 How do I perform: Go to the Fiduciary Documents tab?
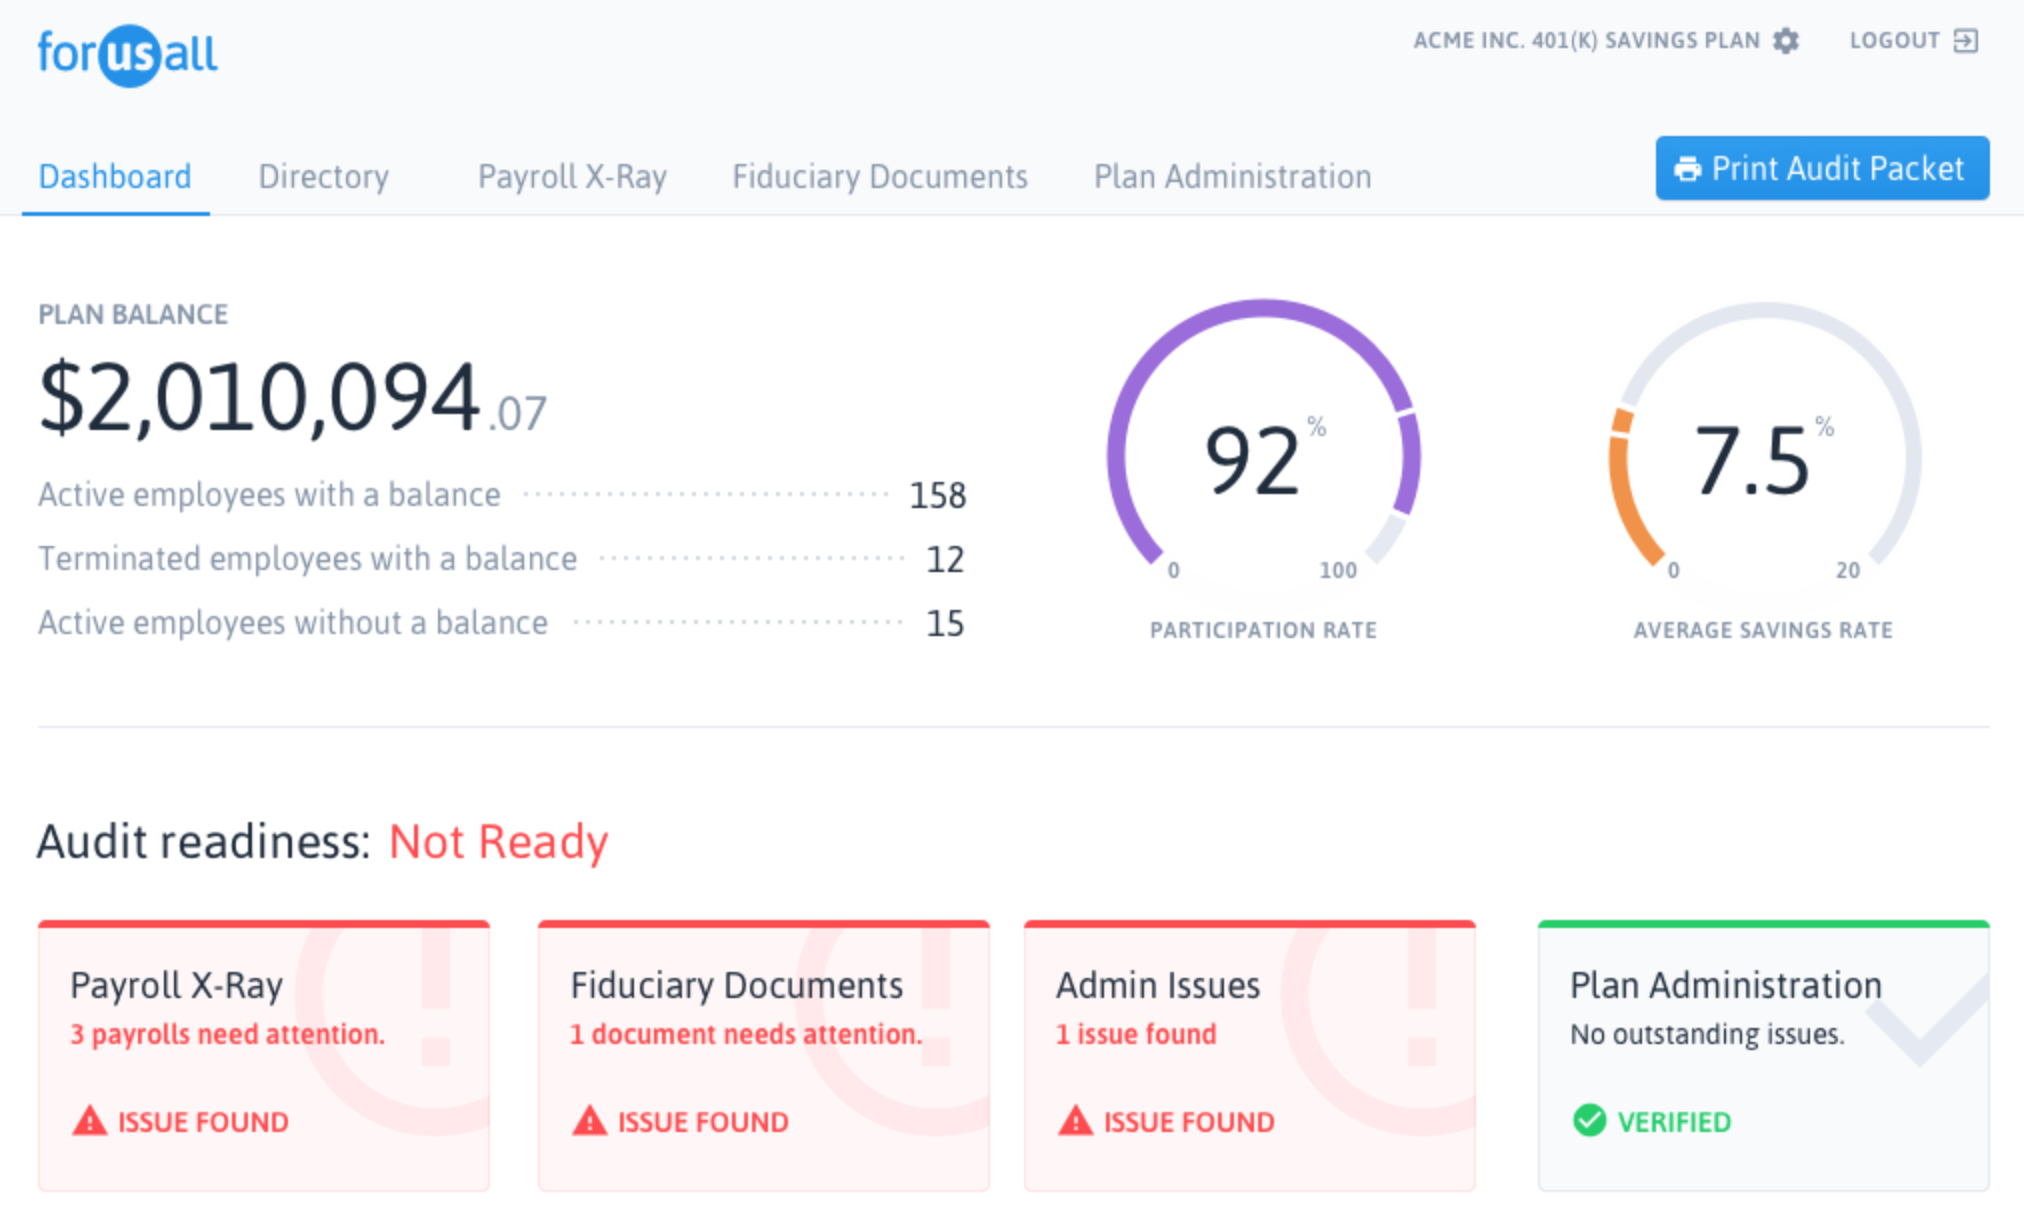pos(879,177)
